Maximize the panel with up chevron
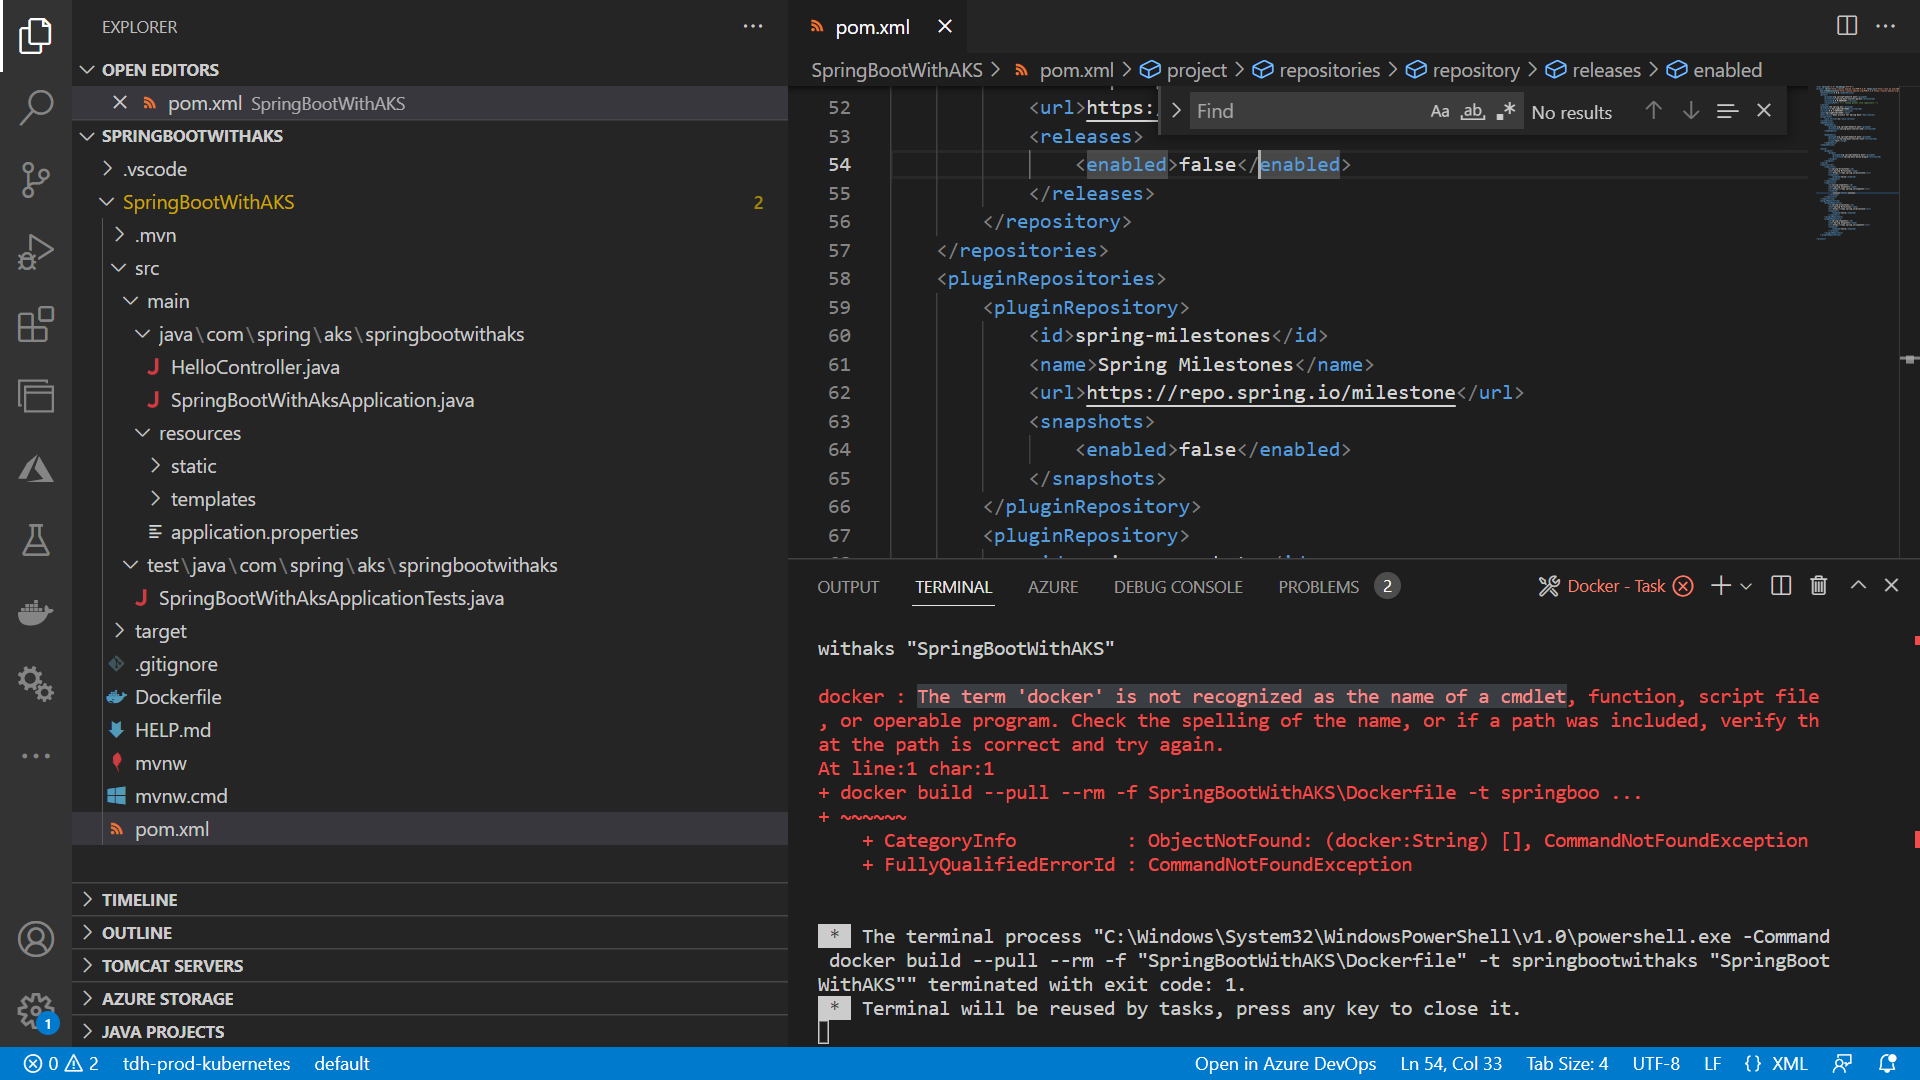Screen dimensions: 1920x1080 (x=1858, y=586)
